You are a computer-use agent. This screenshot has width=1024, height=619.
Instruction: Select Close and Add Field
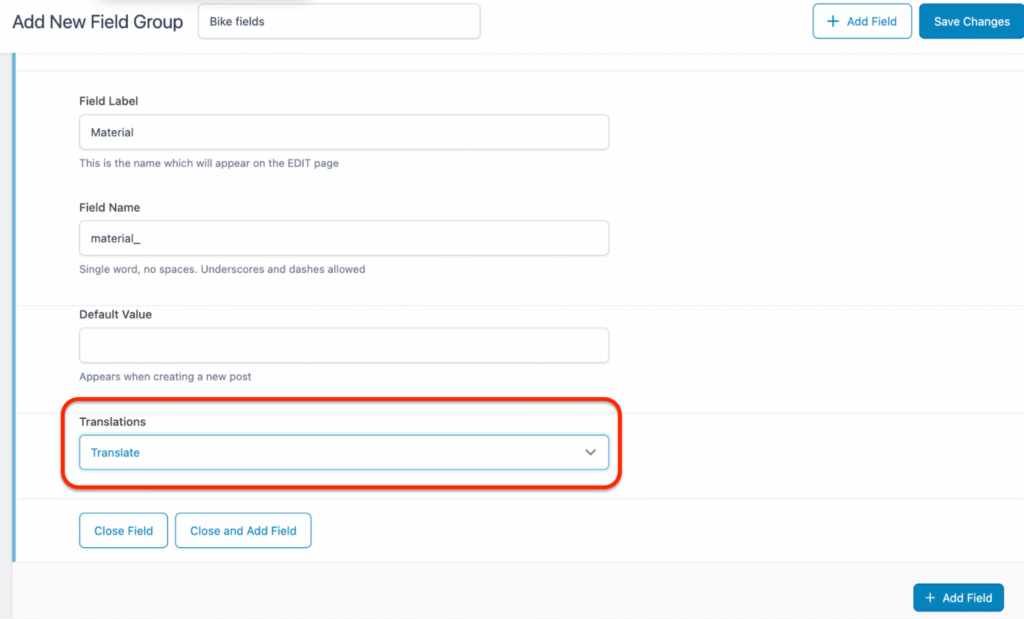pyautogui.click(x=243, y=530)
